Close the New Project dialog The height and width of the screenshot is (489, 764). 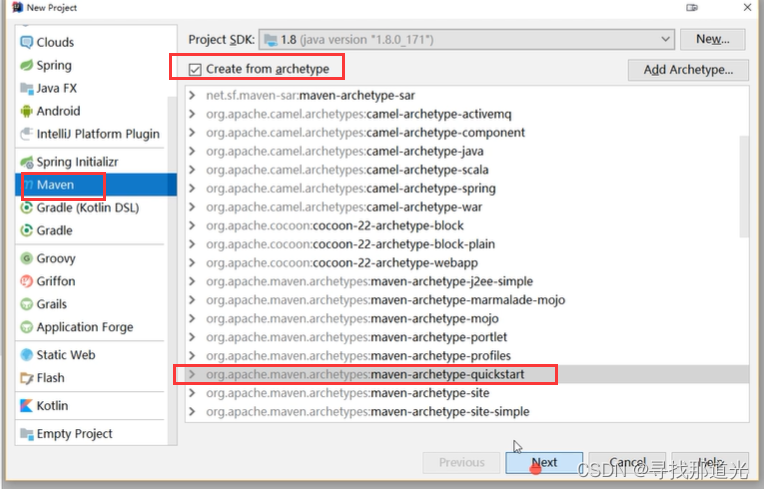[747, 7]
